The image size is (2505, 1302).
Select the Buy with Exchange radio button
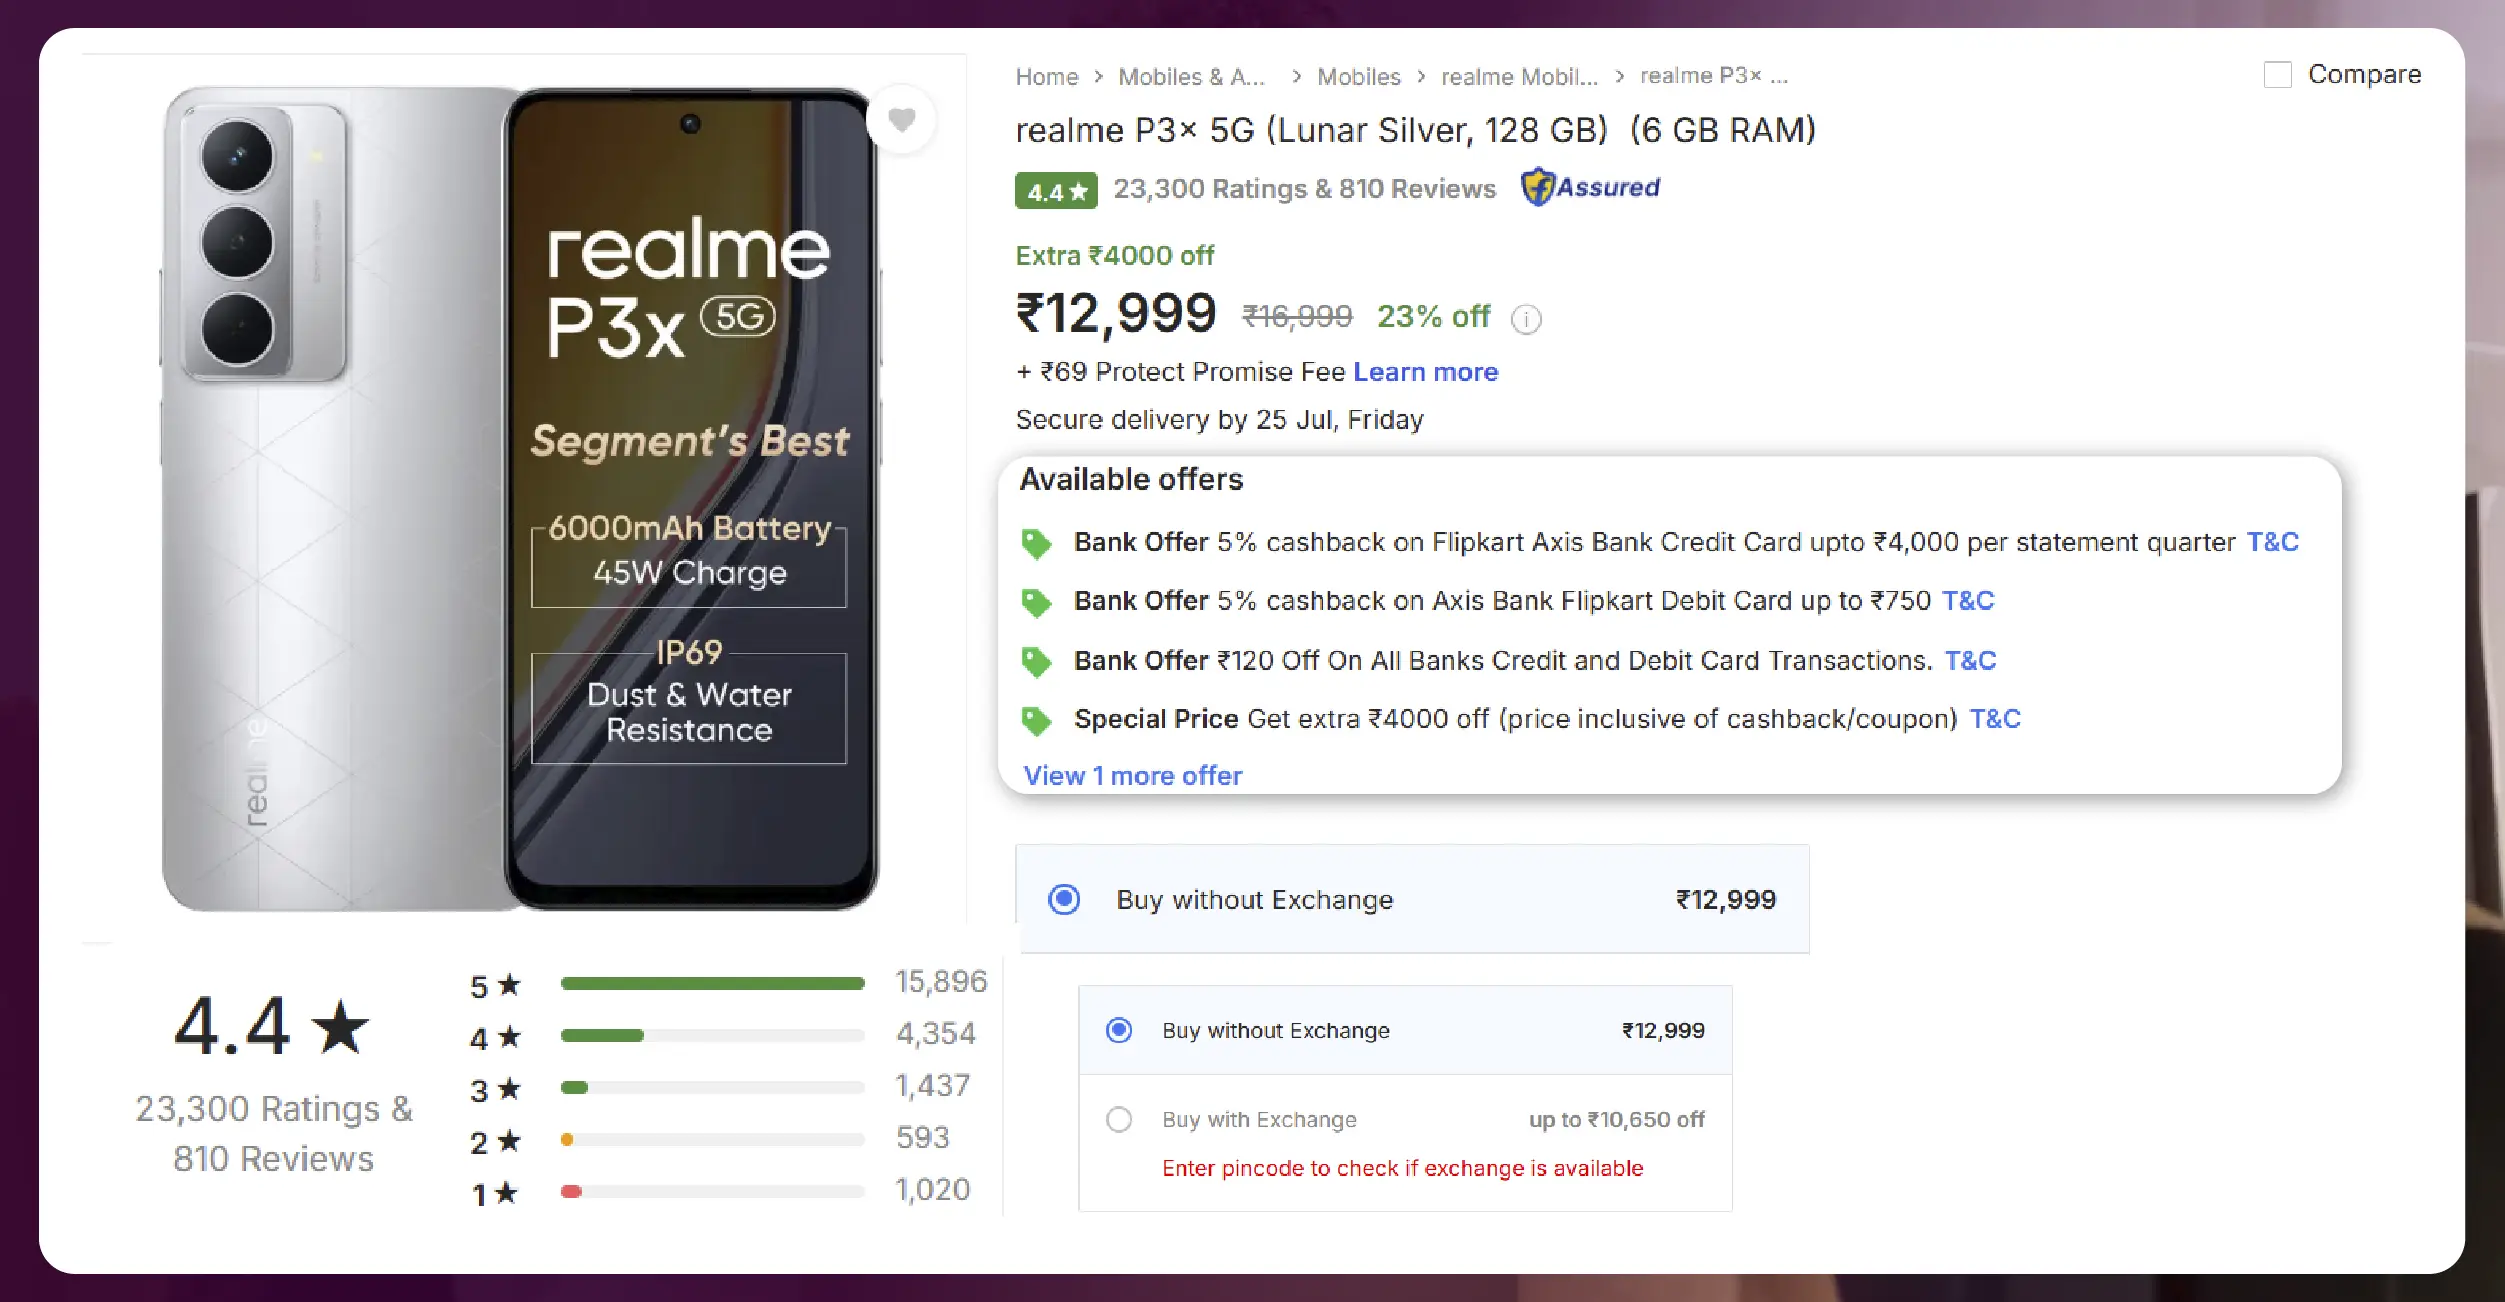(x=1119, y=1119)
